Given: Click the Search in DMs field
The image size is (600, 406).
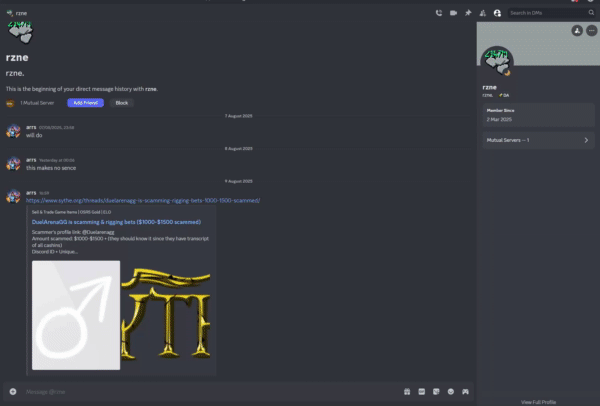Looking at the screenshot, I should [x=551, y=13].
